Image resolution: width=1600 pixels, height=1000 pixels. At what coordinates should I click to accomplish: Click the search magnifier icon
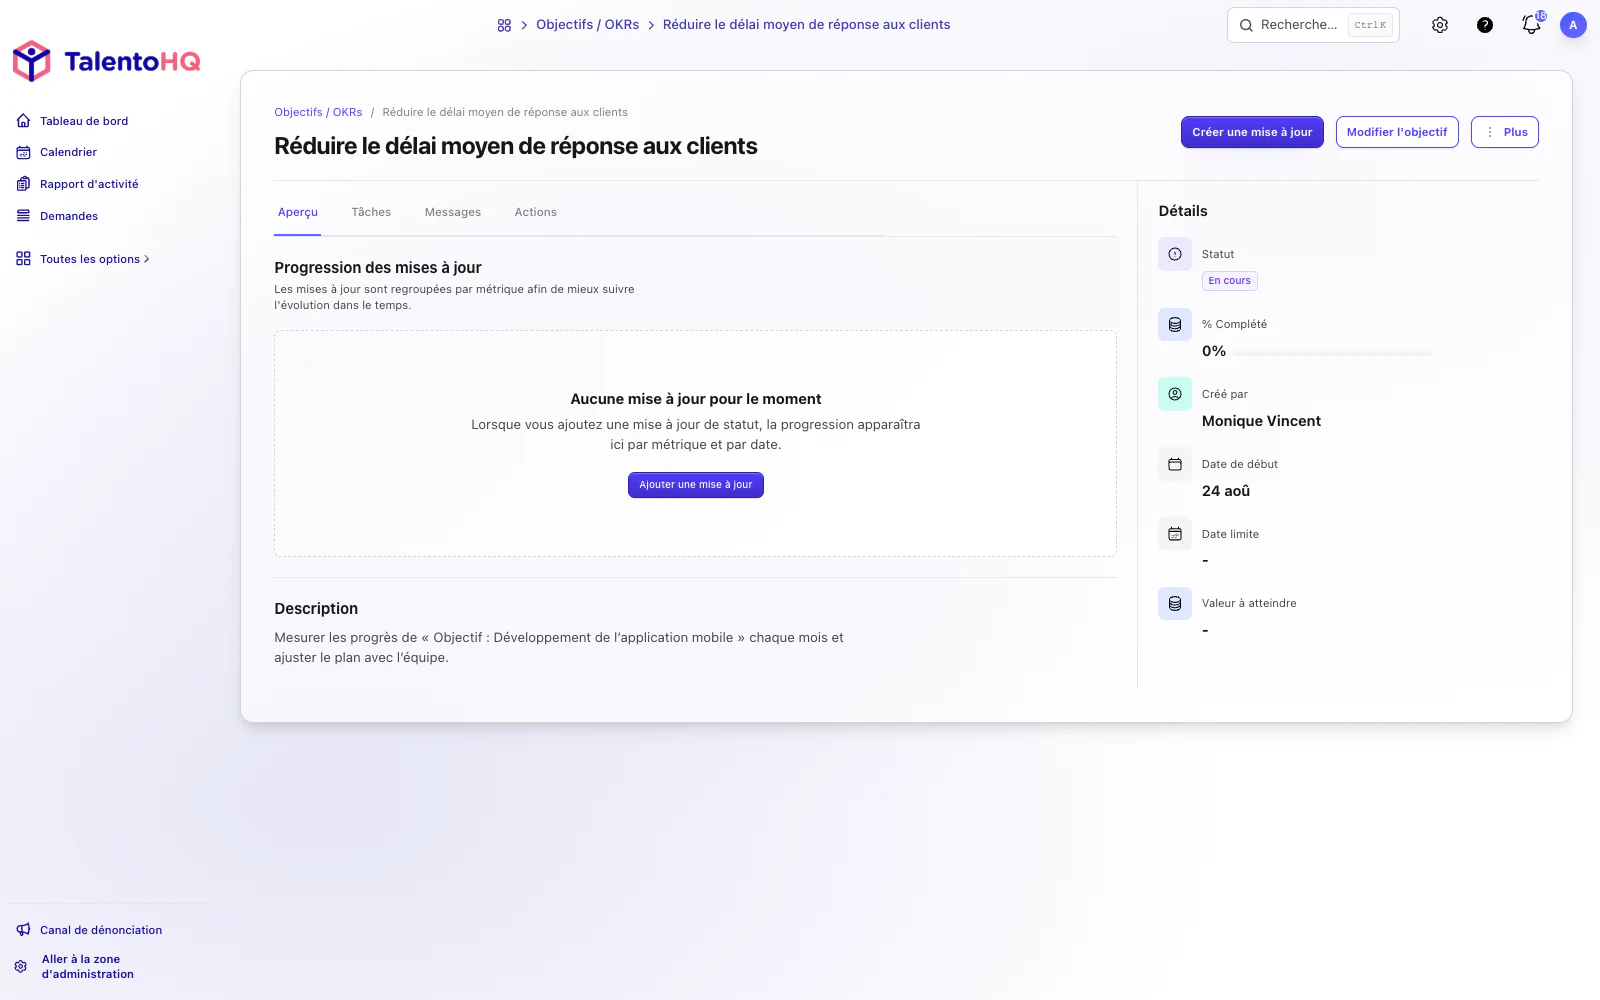point(1246,25)
